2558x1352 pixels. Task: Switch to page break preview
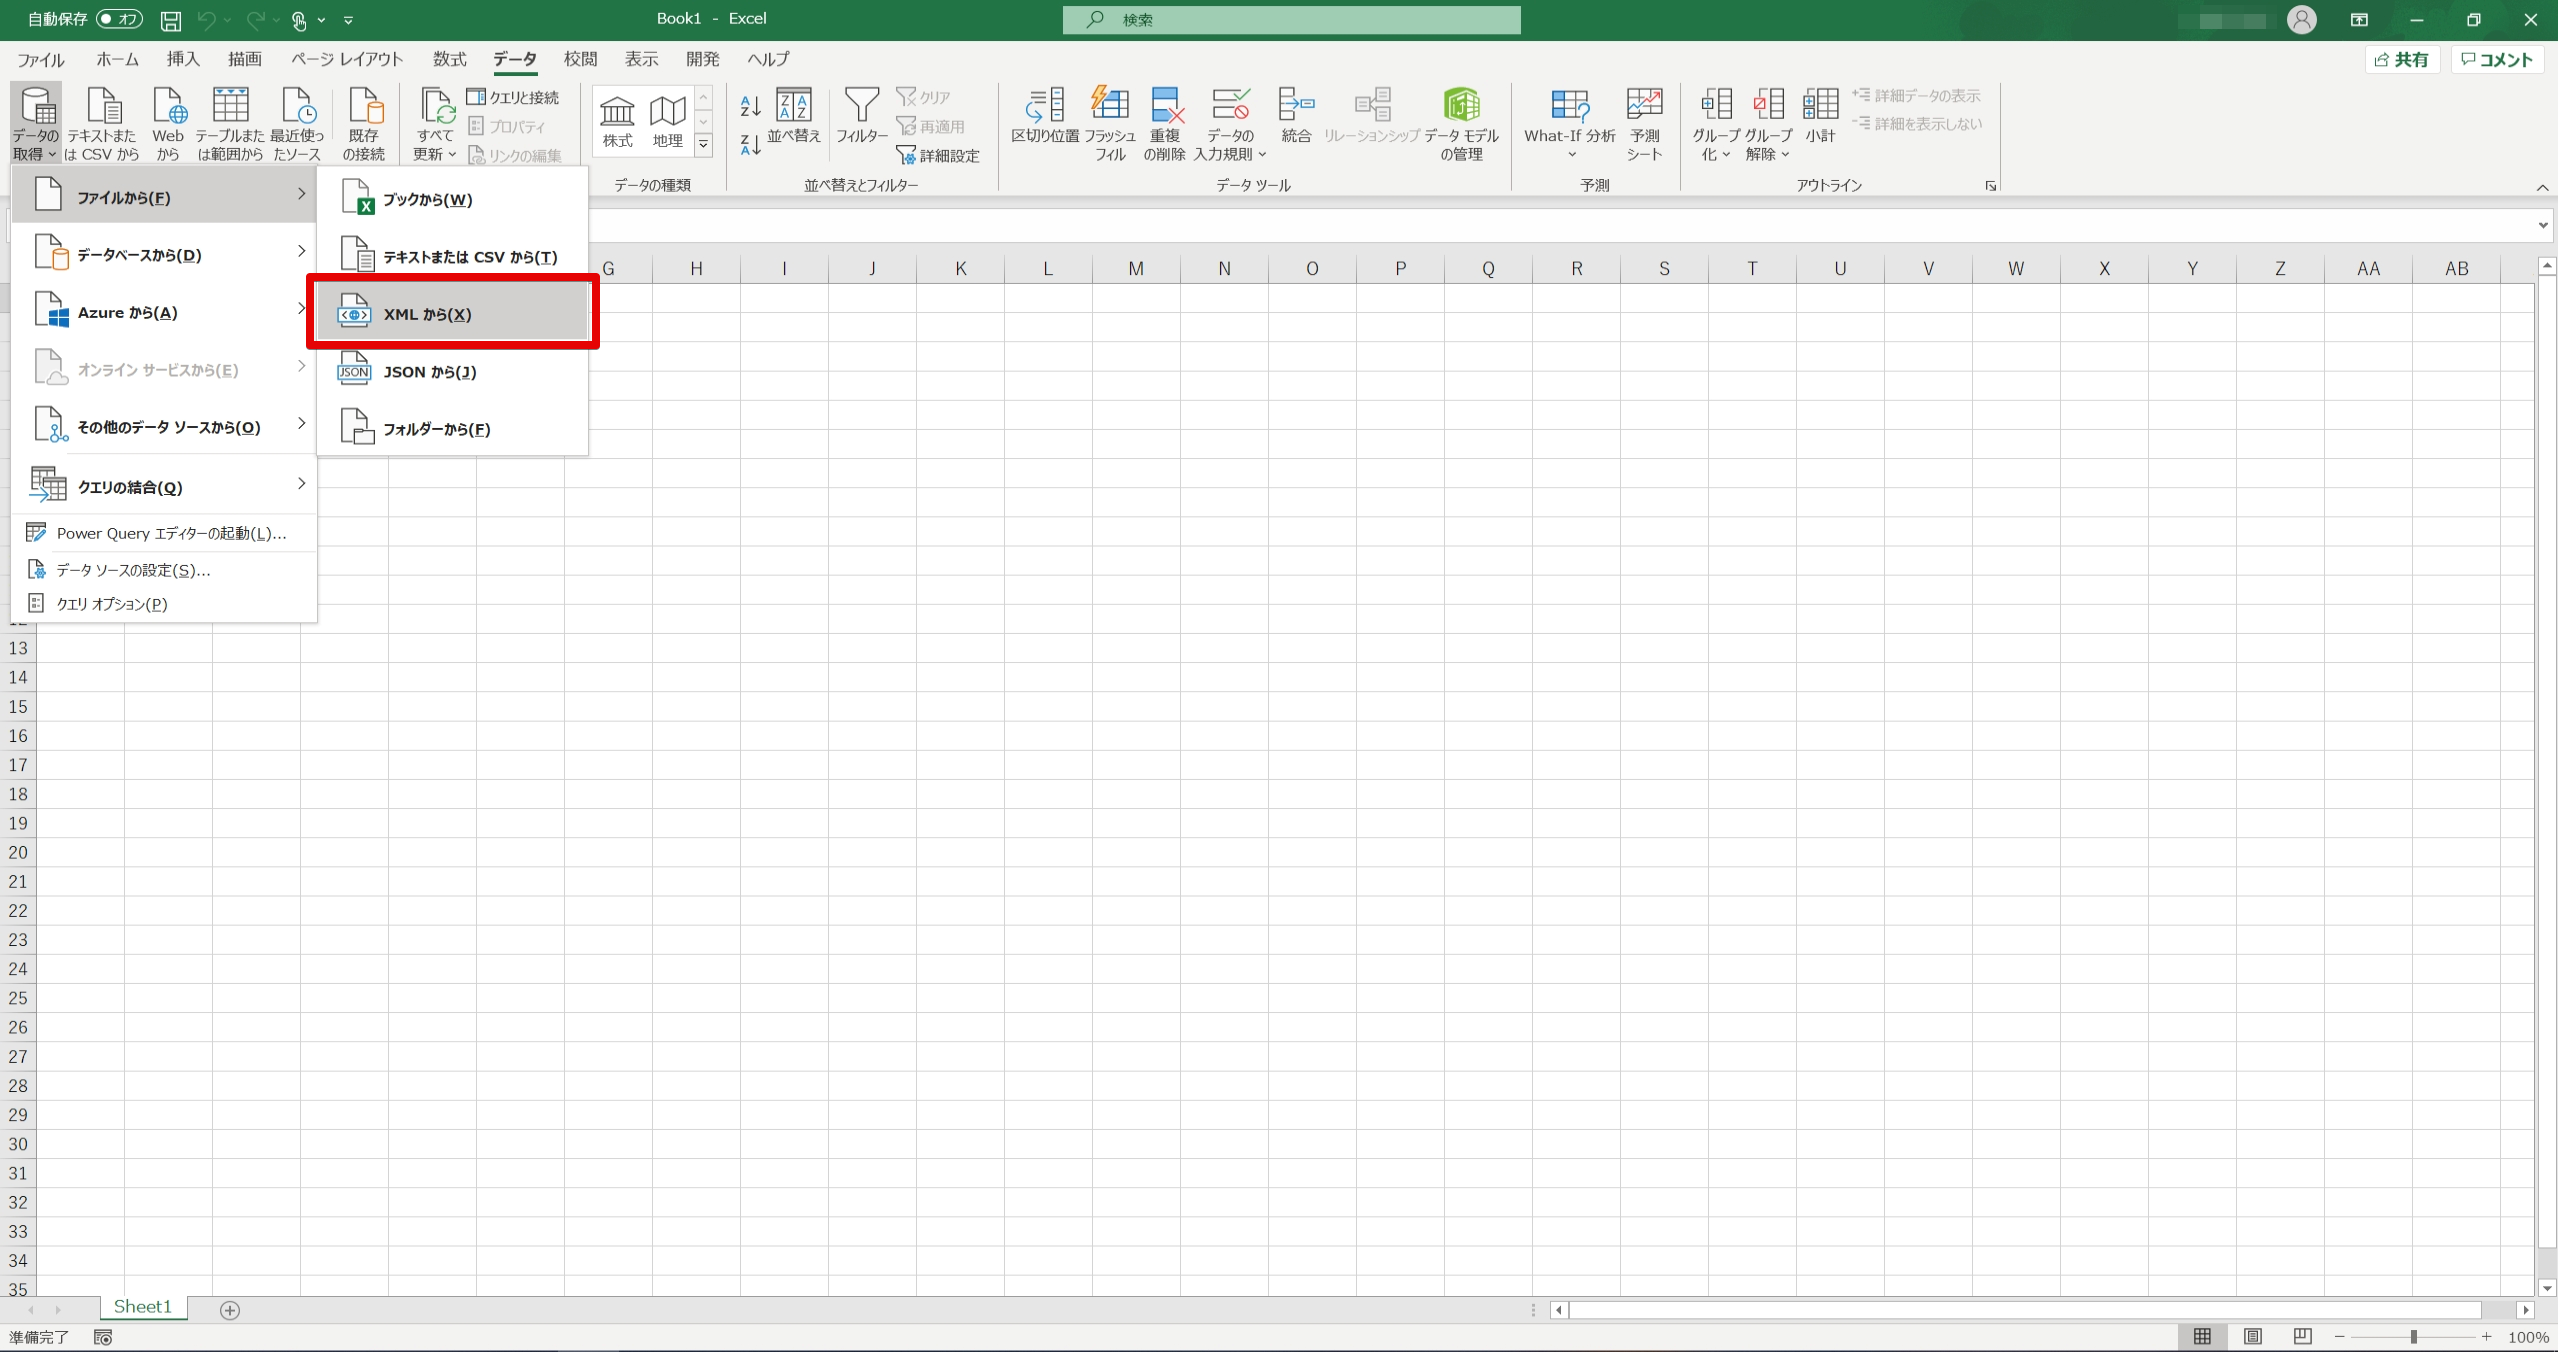coord(2302,1337)
